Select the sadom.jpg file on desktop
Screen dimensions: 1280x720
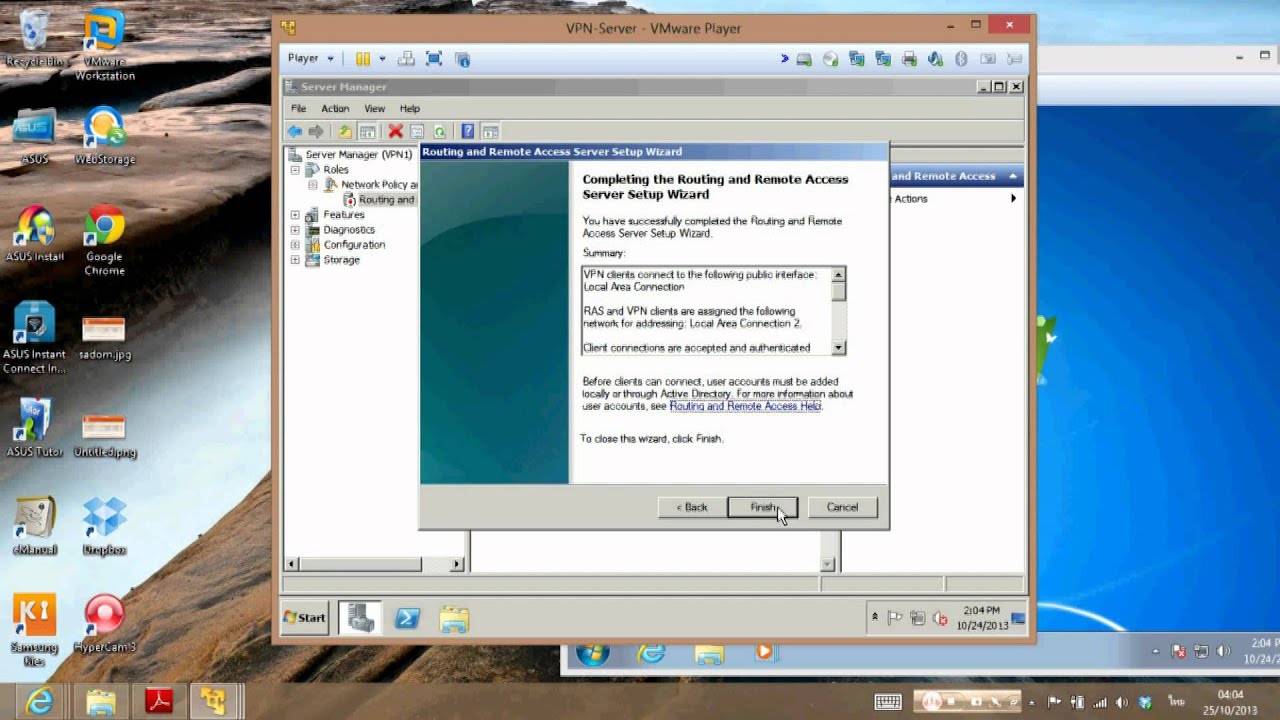(104, 338)
